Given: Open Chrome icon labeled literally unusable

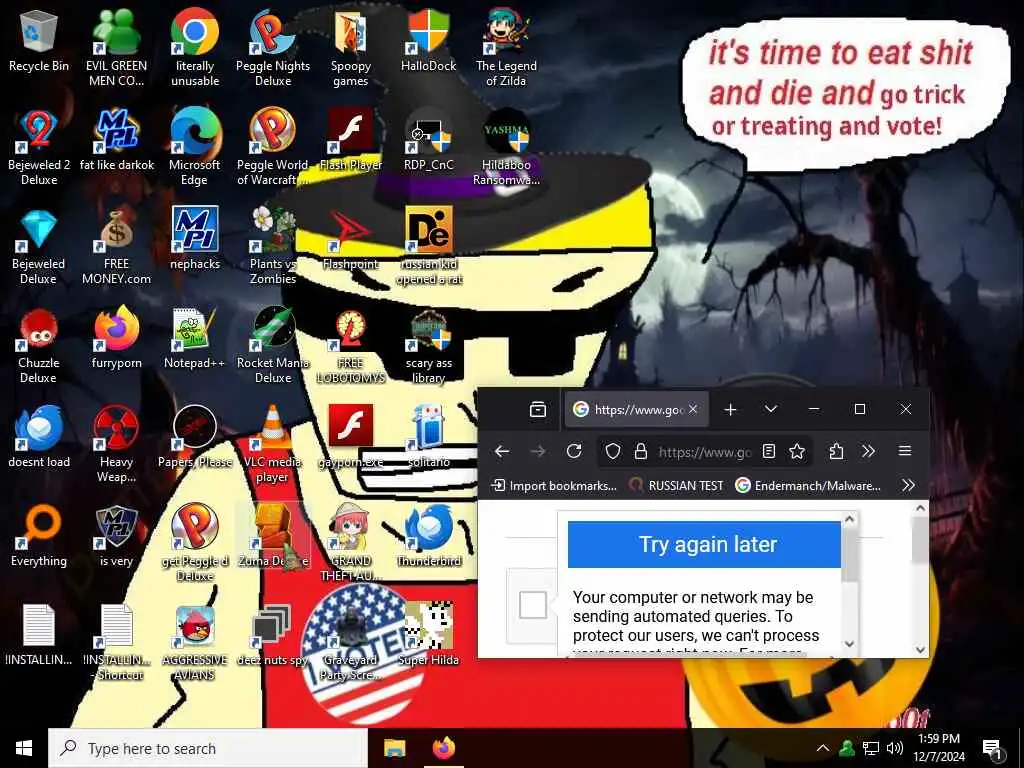Looking at the screenshot, I should [195, 48].
